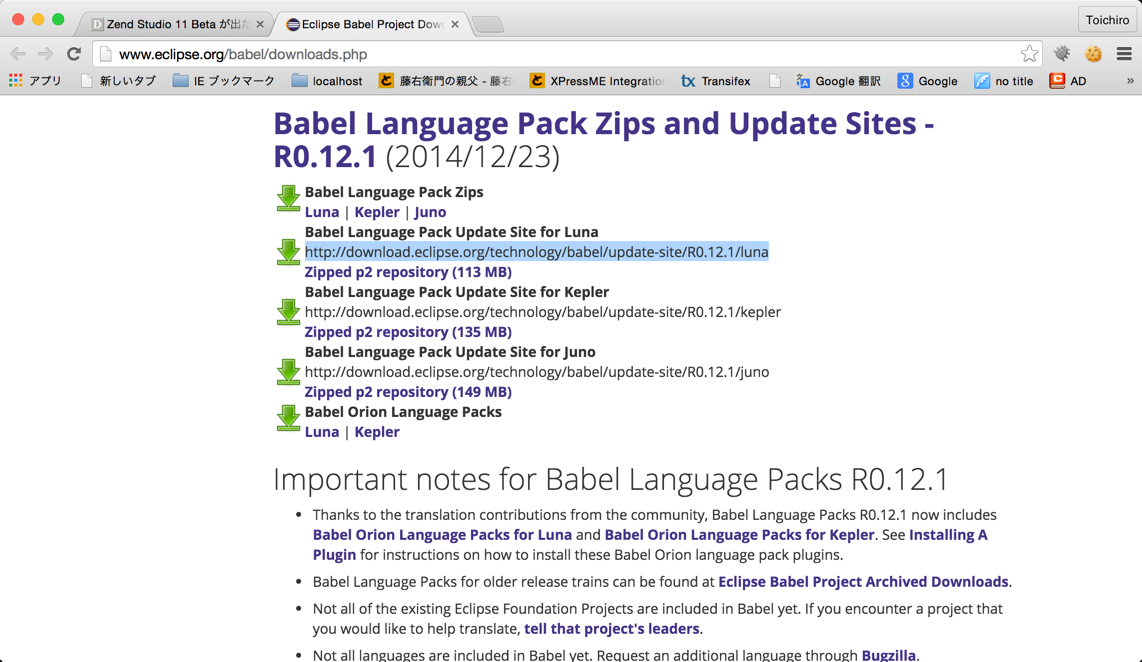
Task: Click the browser back arrow
Action: tap(18, 54)
